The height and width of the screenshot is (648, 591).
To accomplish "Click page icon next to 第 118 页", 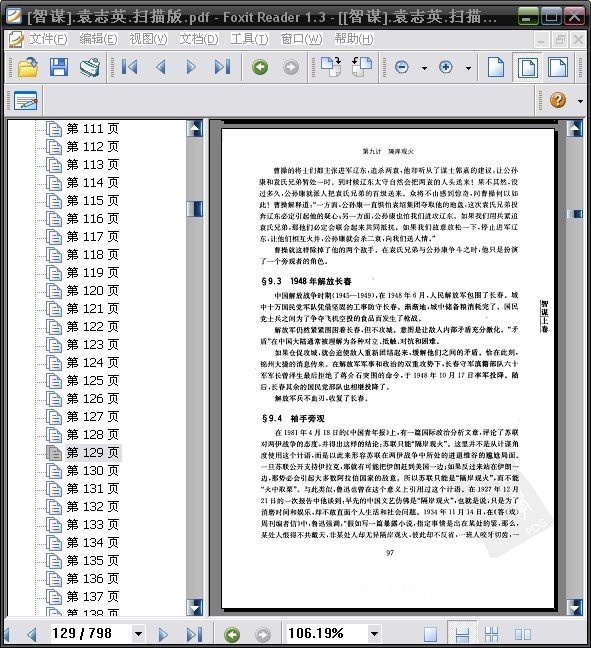I will click(54, 255).
